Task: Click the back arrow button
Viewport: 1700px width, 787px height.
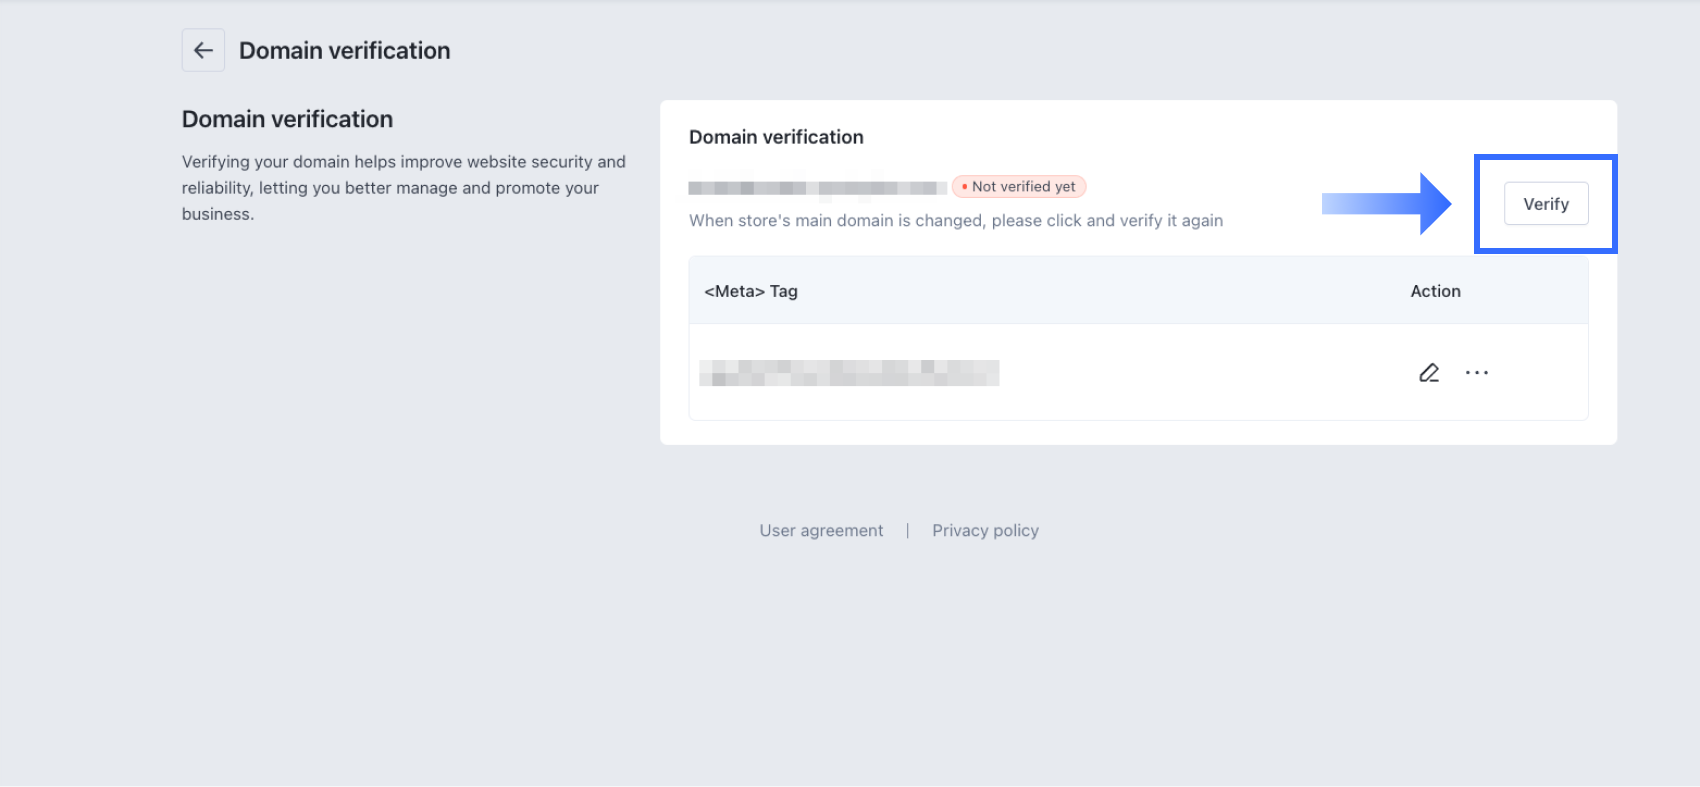Action: [x=203, y=50]
